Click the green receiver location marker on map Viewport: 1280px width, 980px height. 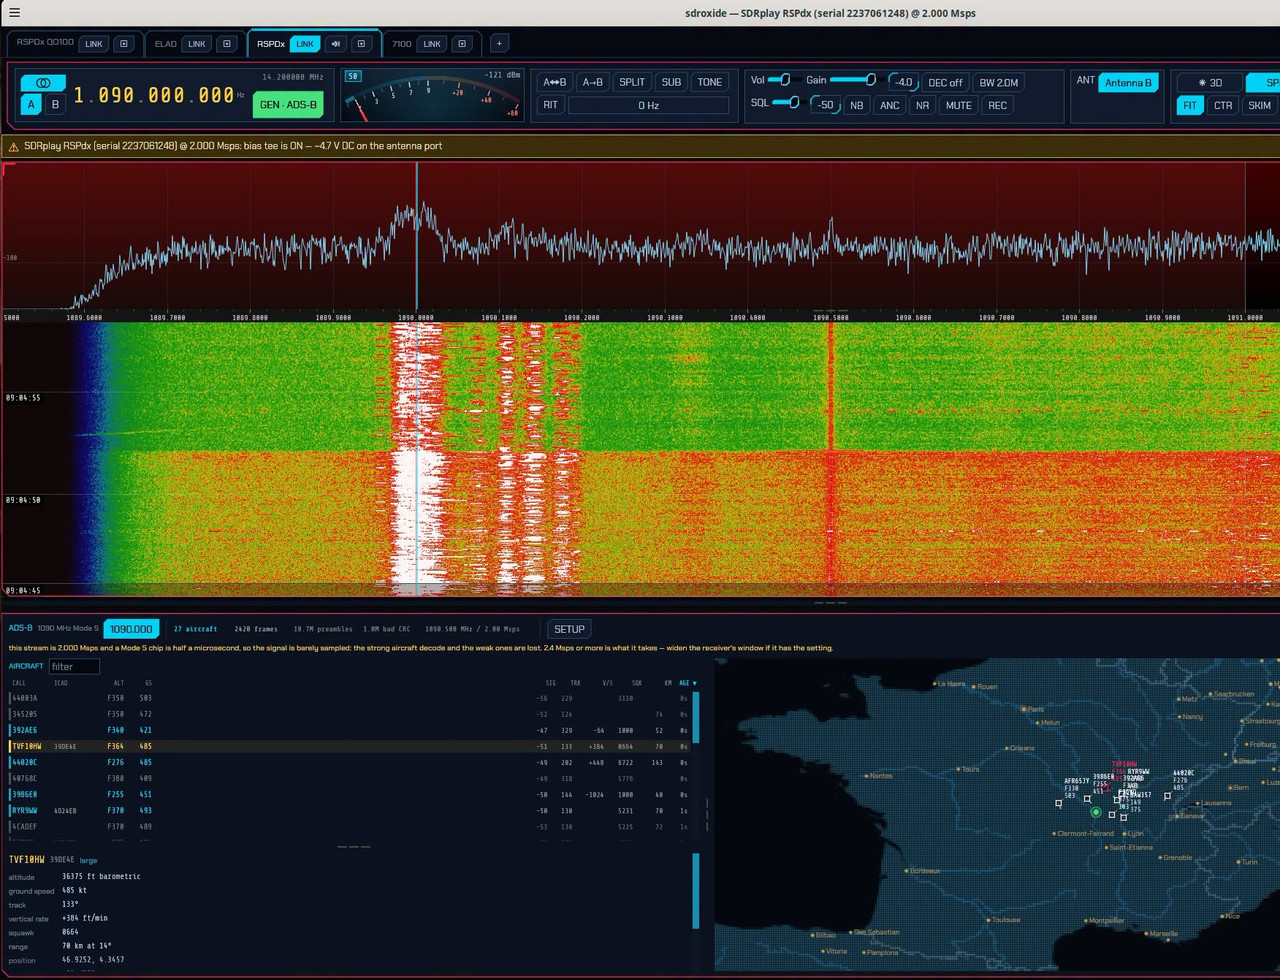click(x=1096, y=812)
